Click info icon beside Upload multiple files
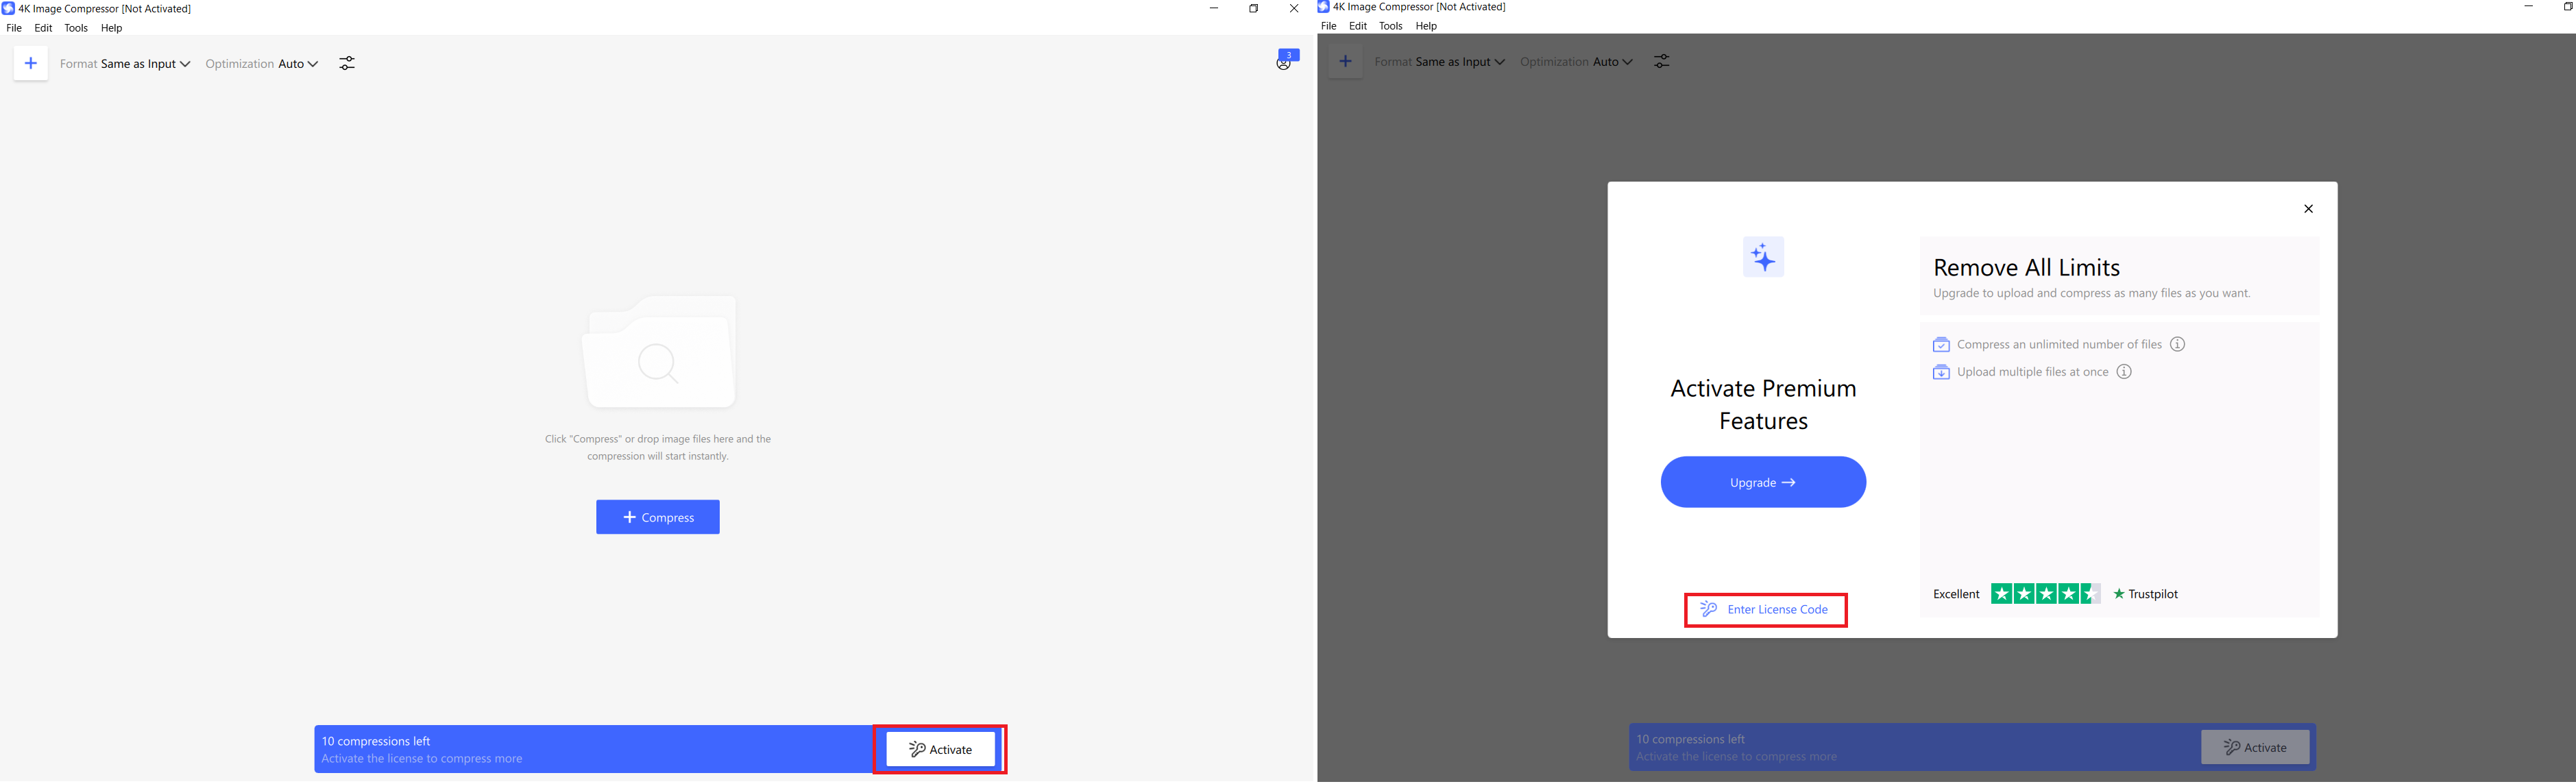This screenshot has height=784, width=2576. [2125, 372]
